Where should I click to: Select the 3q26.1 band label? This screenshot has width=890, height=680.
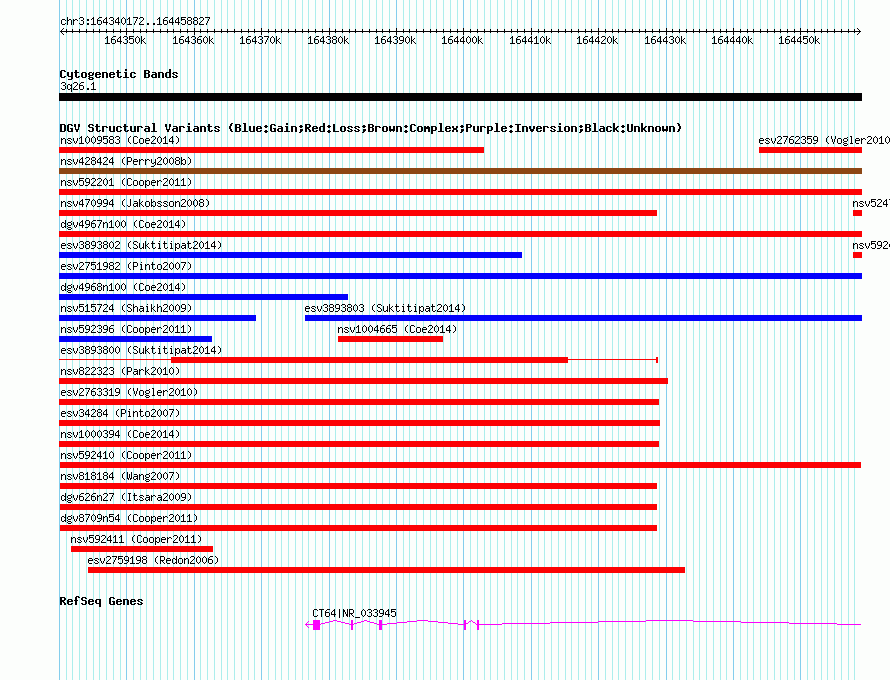78,86
